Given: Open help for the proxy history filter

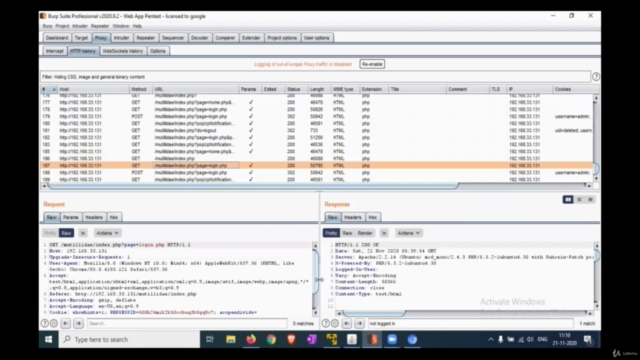Looking at the screenshot, I should tap(596, 77).
